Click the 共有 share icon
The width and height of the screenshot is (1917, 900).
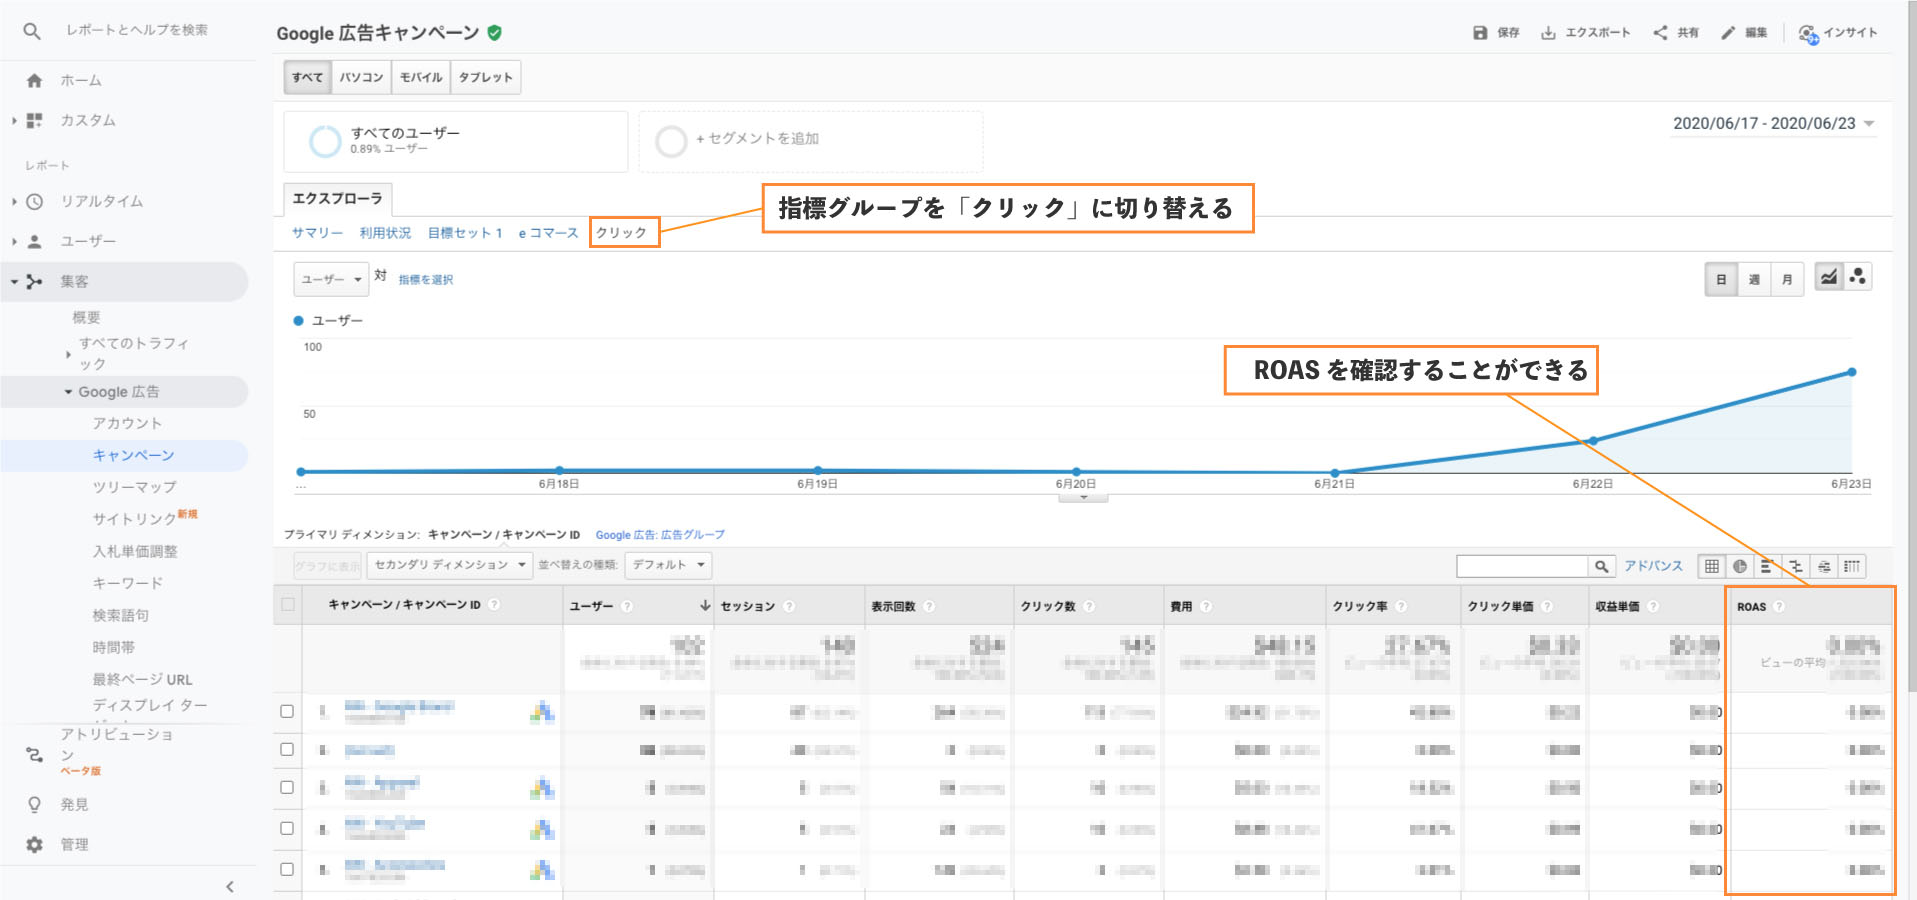[1660, 33]
